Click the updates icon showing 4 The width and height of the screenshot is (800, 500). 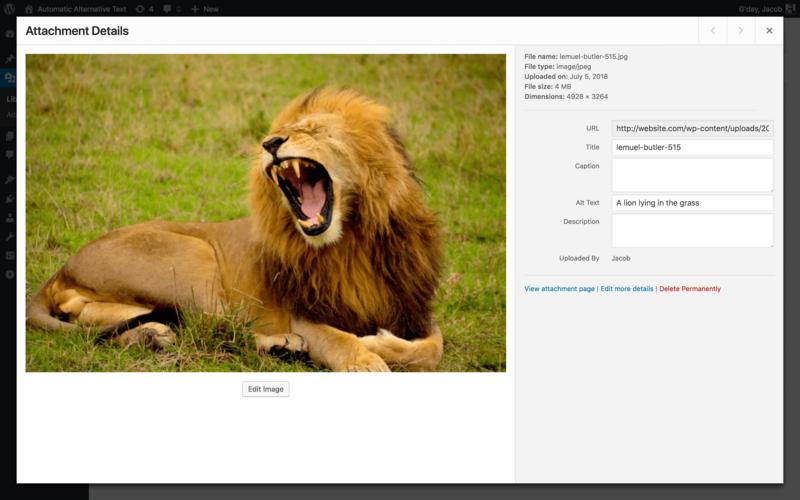point(144,8)
